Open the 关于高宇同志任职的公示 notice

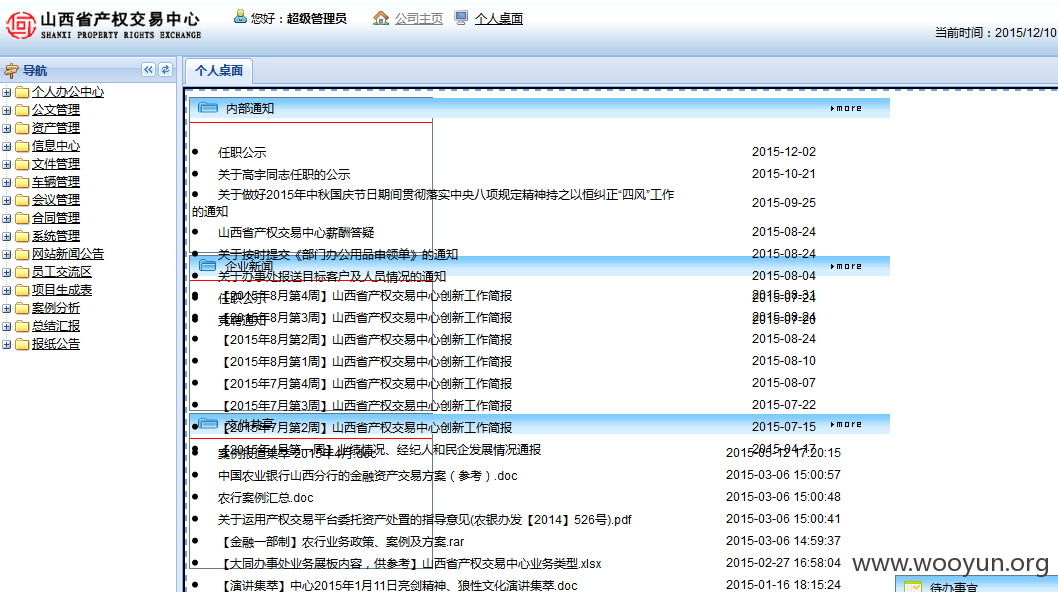pos(284,174)
